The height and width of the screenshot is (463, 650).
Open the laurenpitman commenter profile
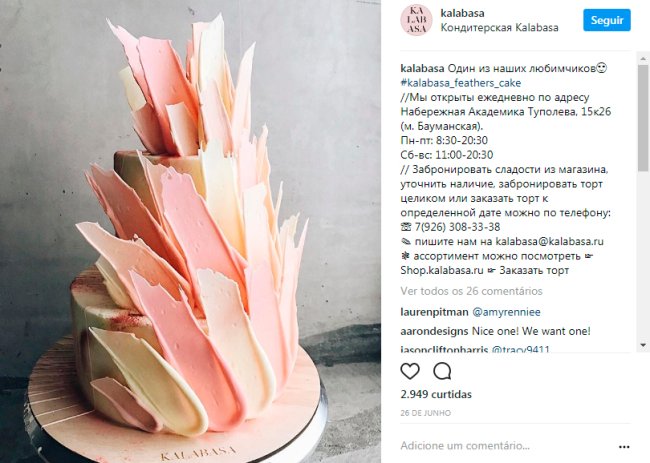pos(434,312)
